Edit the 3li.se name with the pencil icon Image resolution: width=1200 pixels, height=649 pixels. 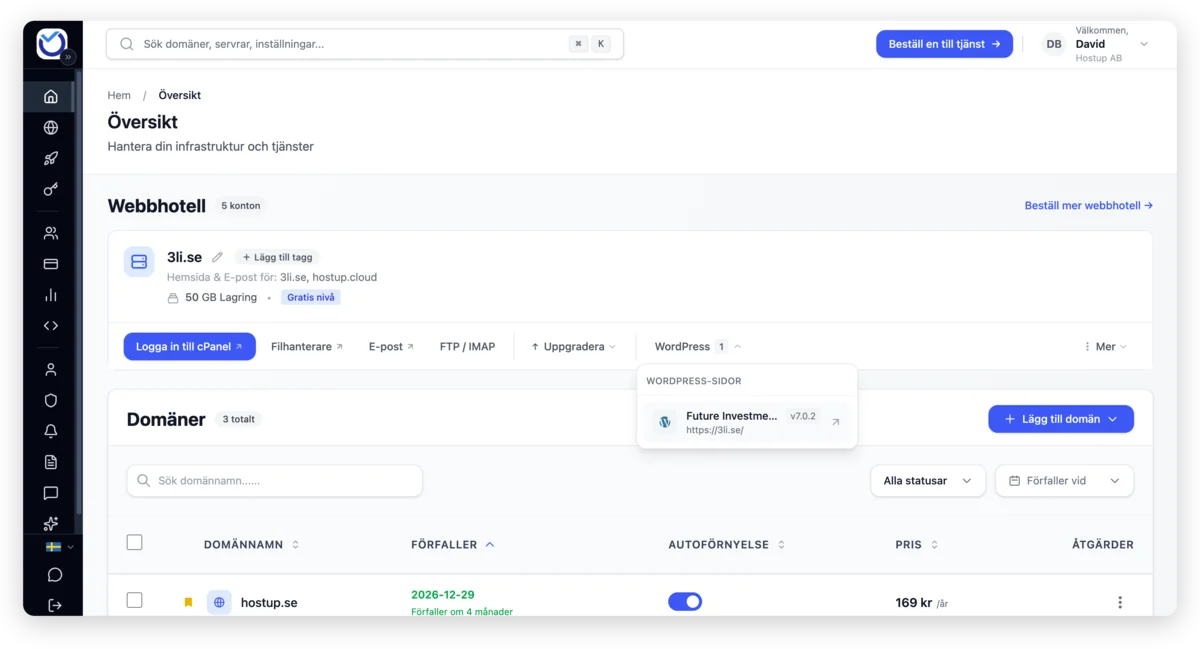tap(217, 257)
